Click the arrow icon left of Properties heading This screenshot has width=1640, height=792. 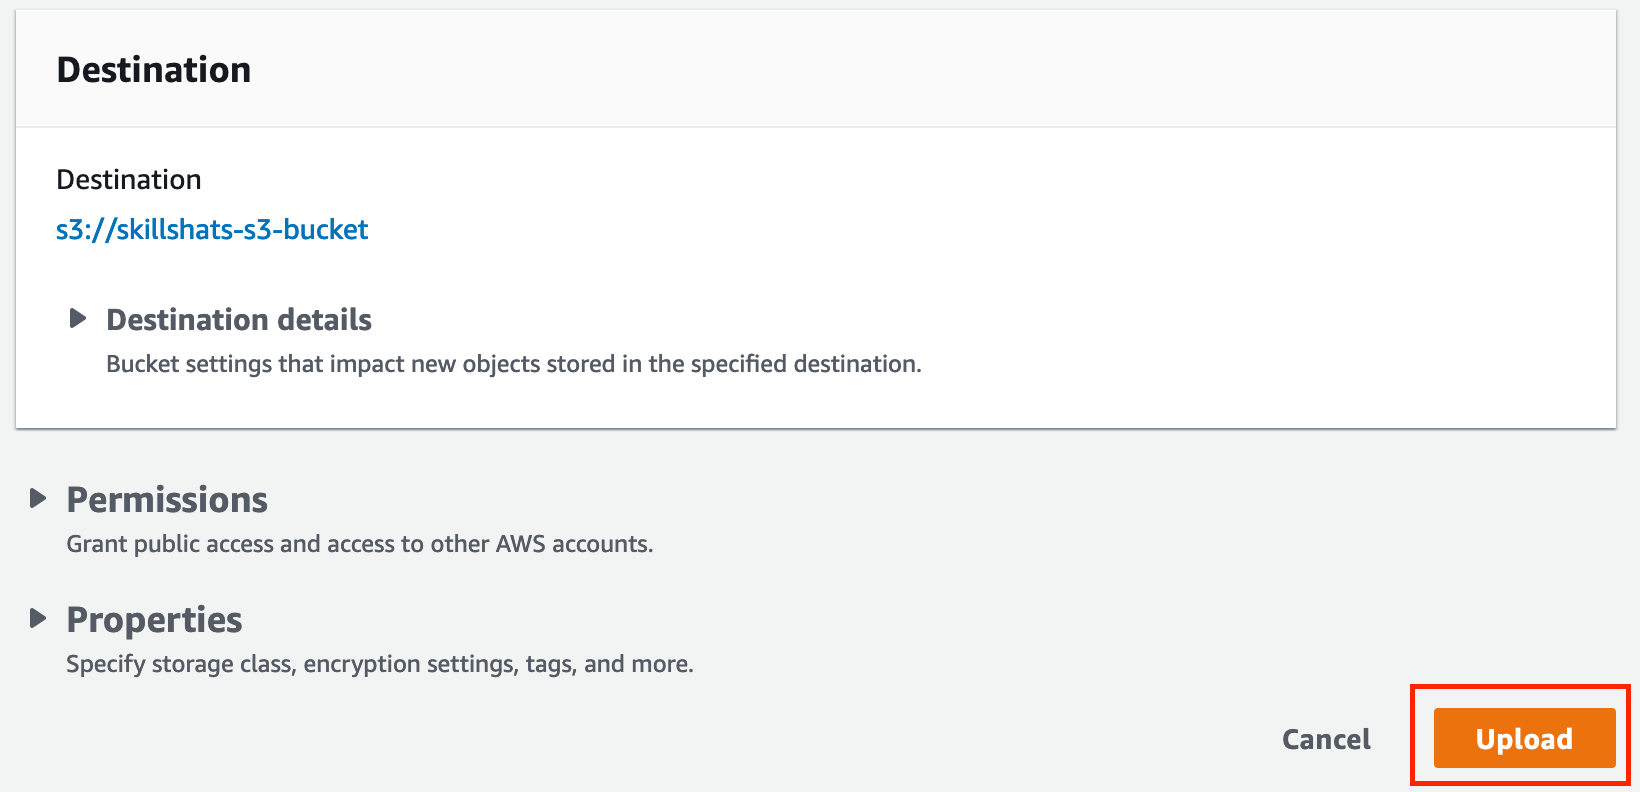point(37,618)
